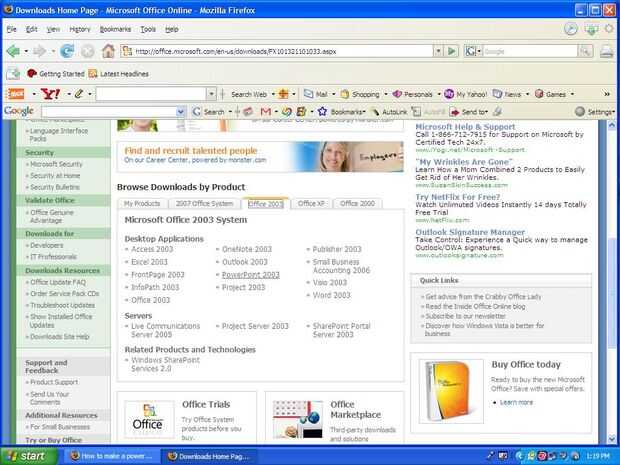Click the Office Update FAQ sidebar link
The width and height of the screenshot is (620, 465).
point(58,282)
